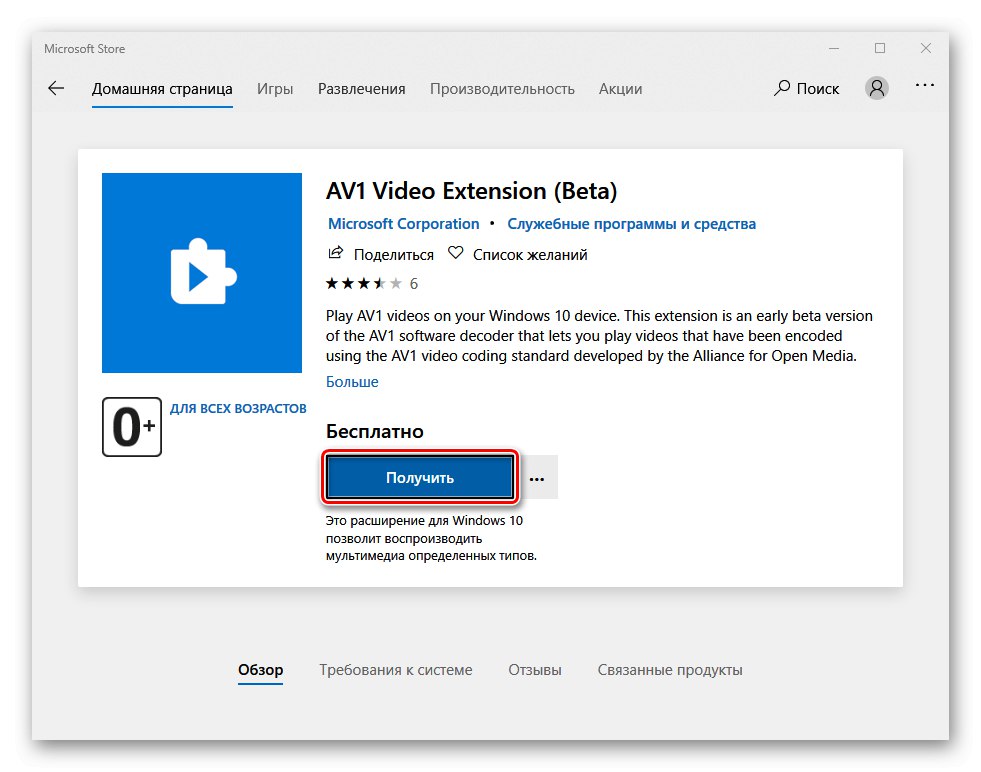Open the Microsoft Corporation publisher link
Screen dimensions: 981x772
pos(404,224)
